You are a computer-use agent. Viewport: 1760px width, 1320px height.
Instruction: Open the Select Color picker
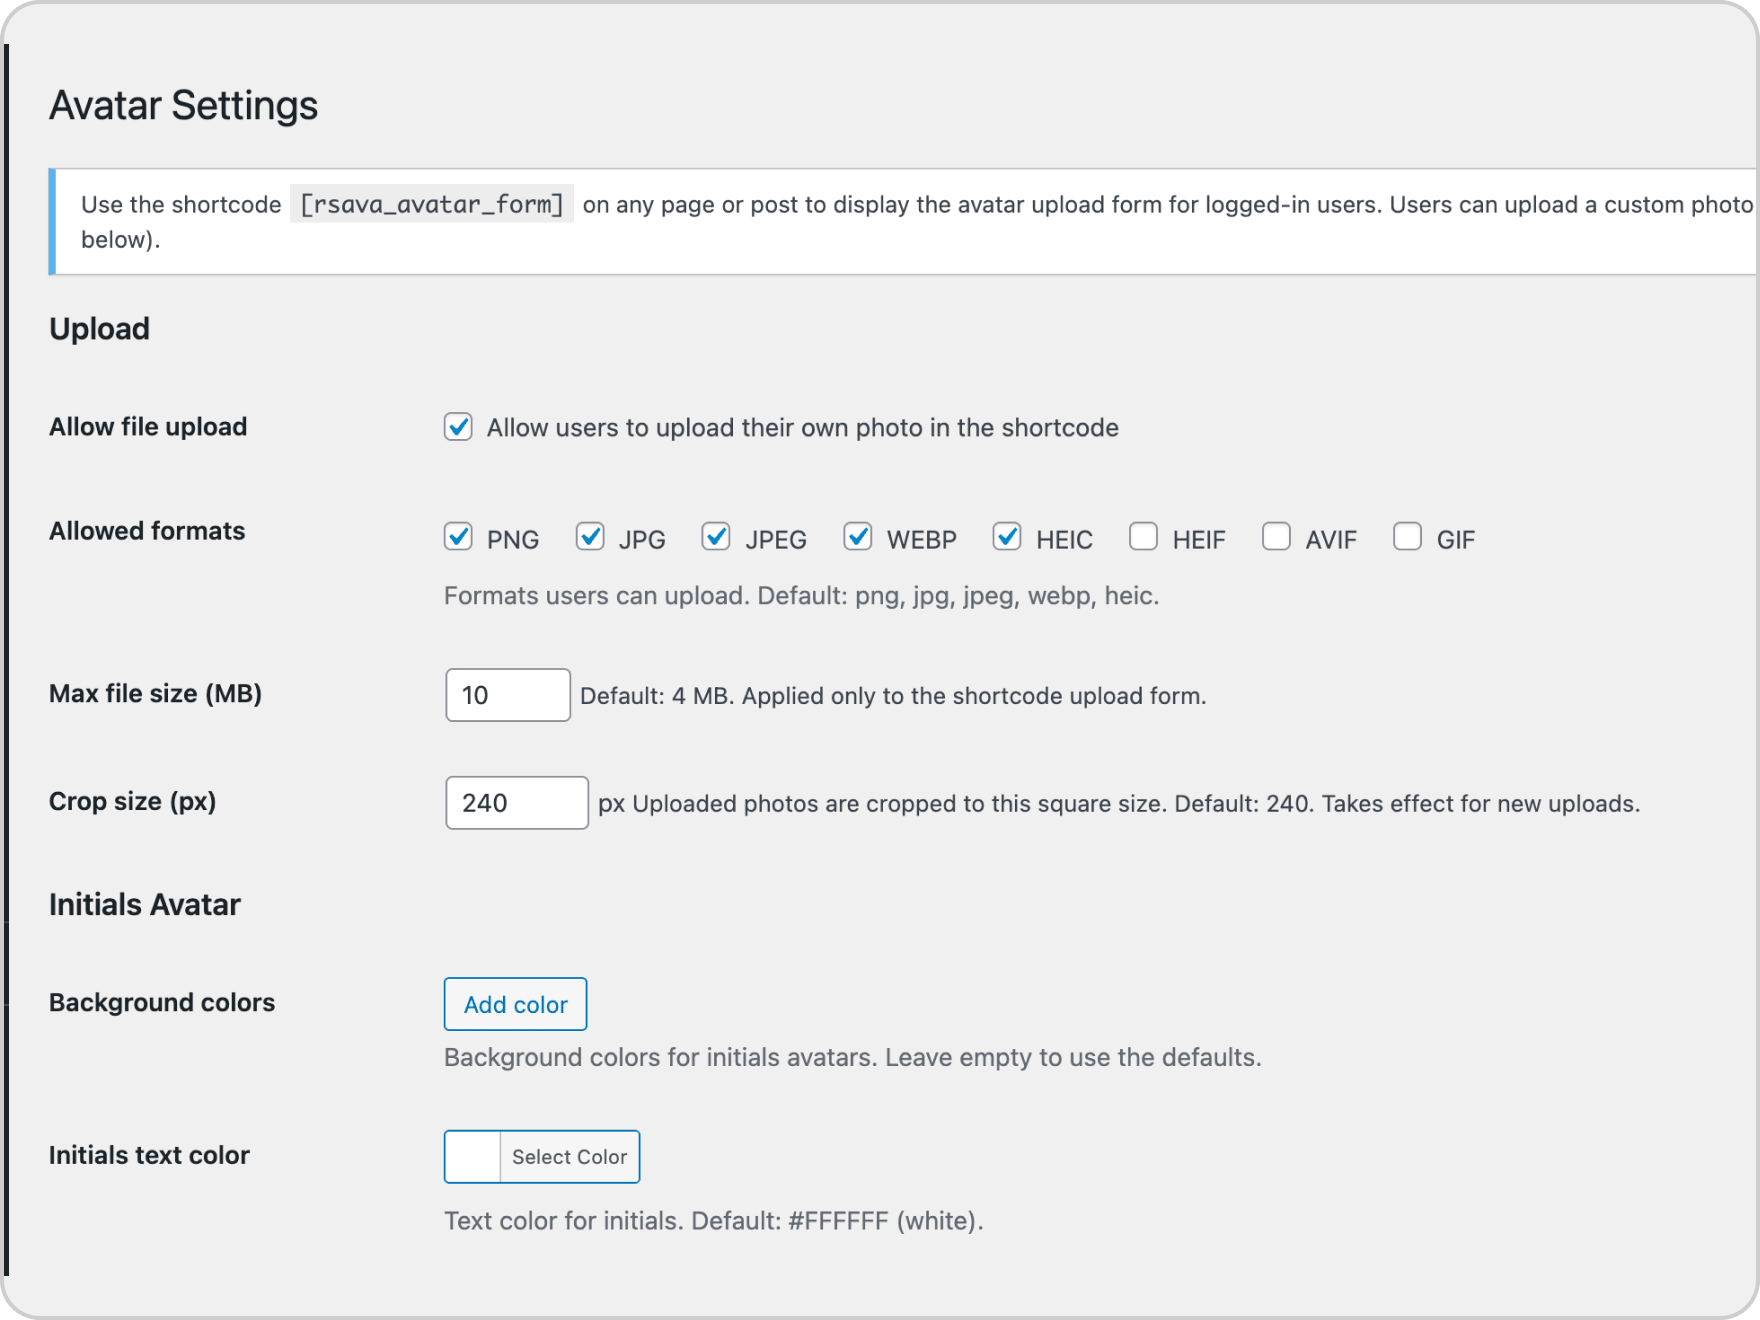pyautogui.click(x=569, y=1157)
